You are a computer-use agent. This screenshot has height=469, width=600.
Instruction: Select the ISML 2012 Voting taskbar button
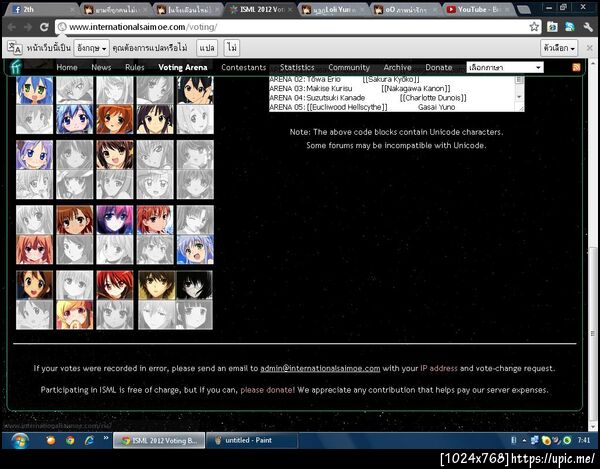click(x=159, y=440)
